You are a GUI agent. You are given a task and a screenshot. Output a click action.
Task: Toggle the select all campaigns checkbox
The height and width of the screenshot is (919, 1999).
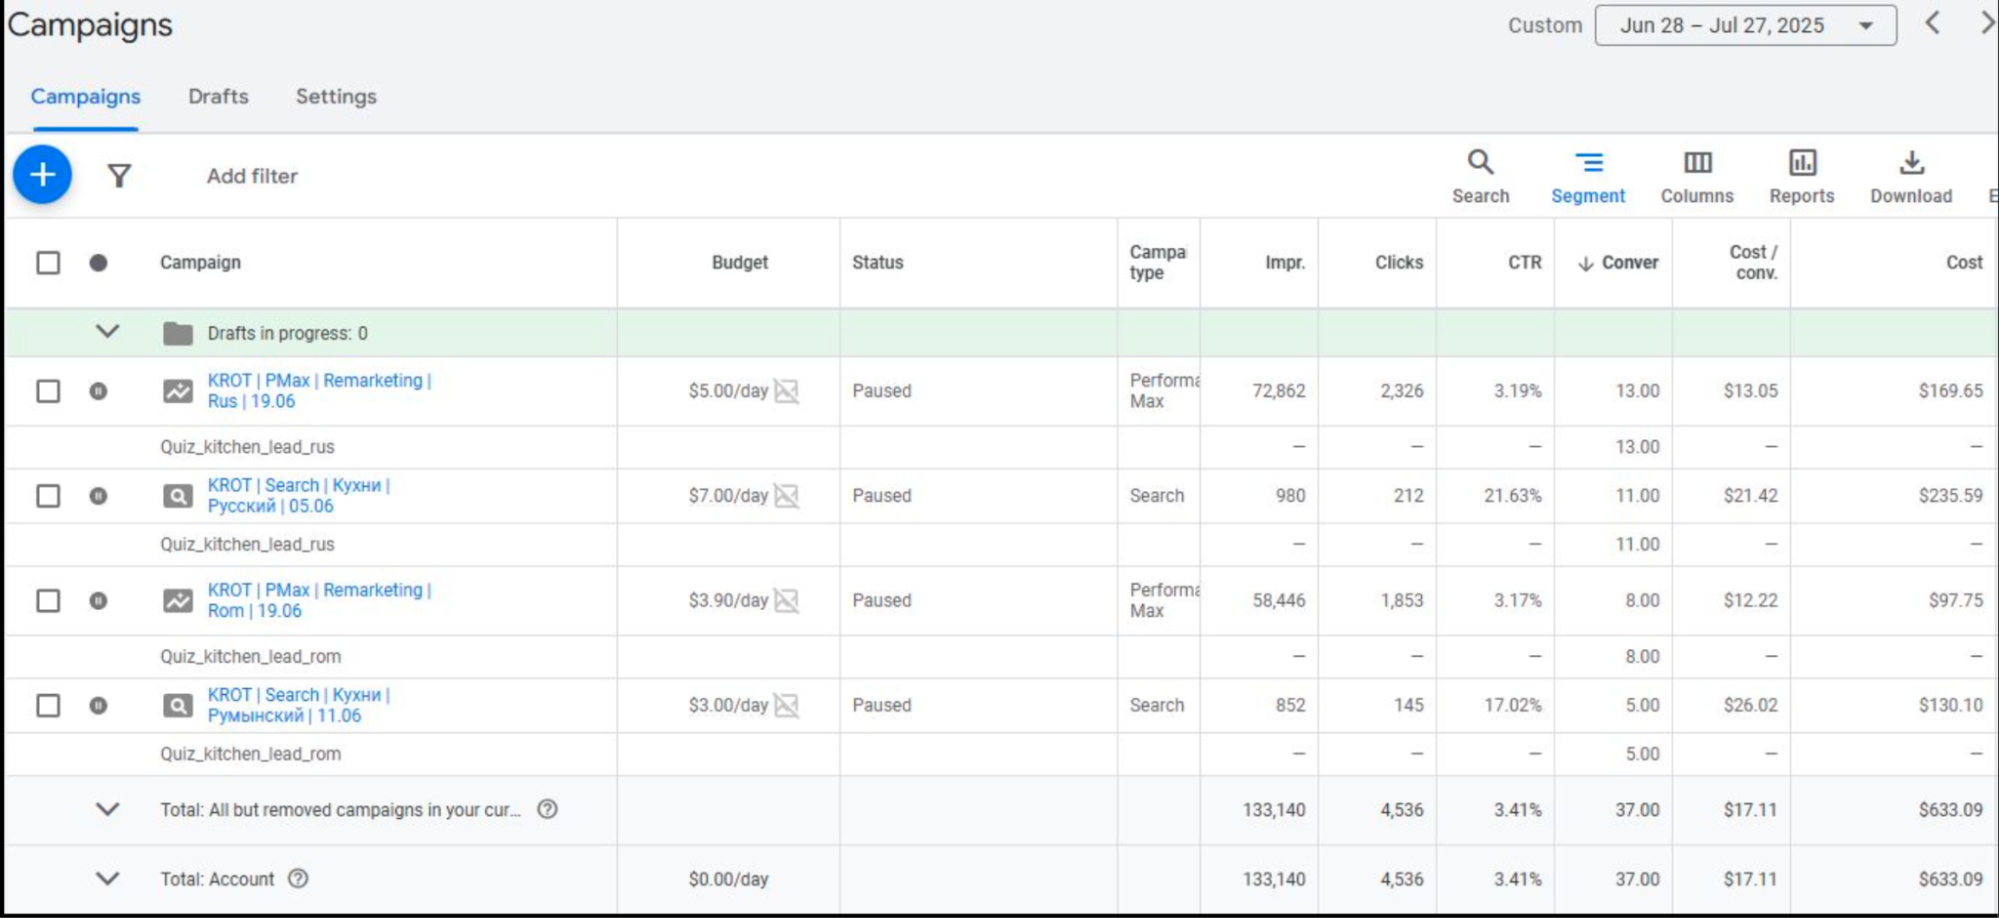tap(48, 263)
